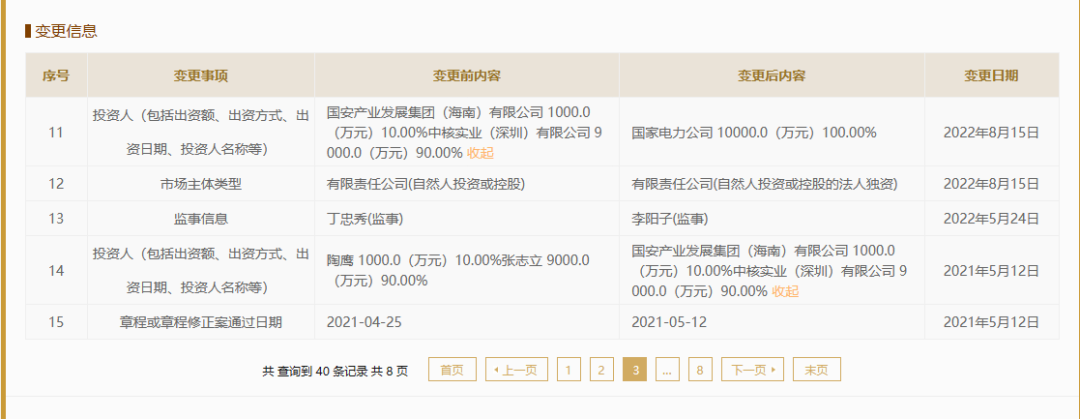
Task: Open page 1 of results
Action: (568, 370)
